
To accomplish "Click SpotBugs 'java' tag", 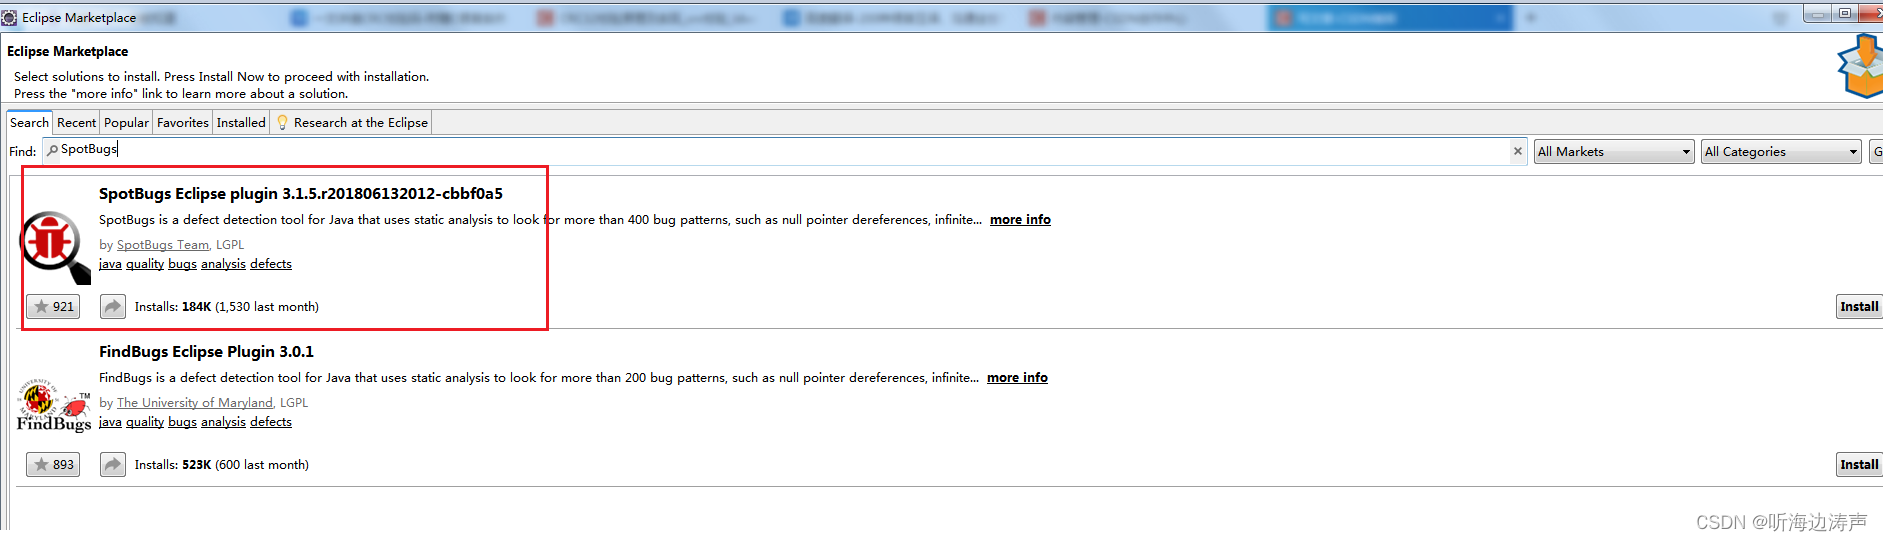I will pyautogui.click(x=110, y=264).
